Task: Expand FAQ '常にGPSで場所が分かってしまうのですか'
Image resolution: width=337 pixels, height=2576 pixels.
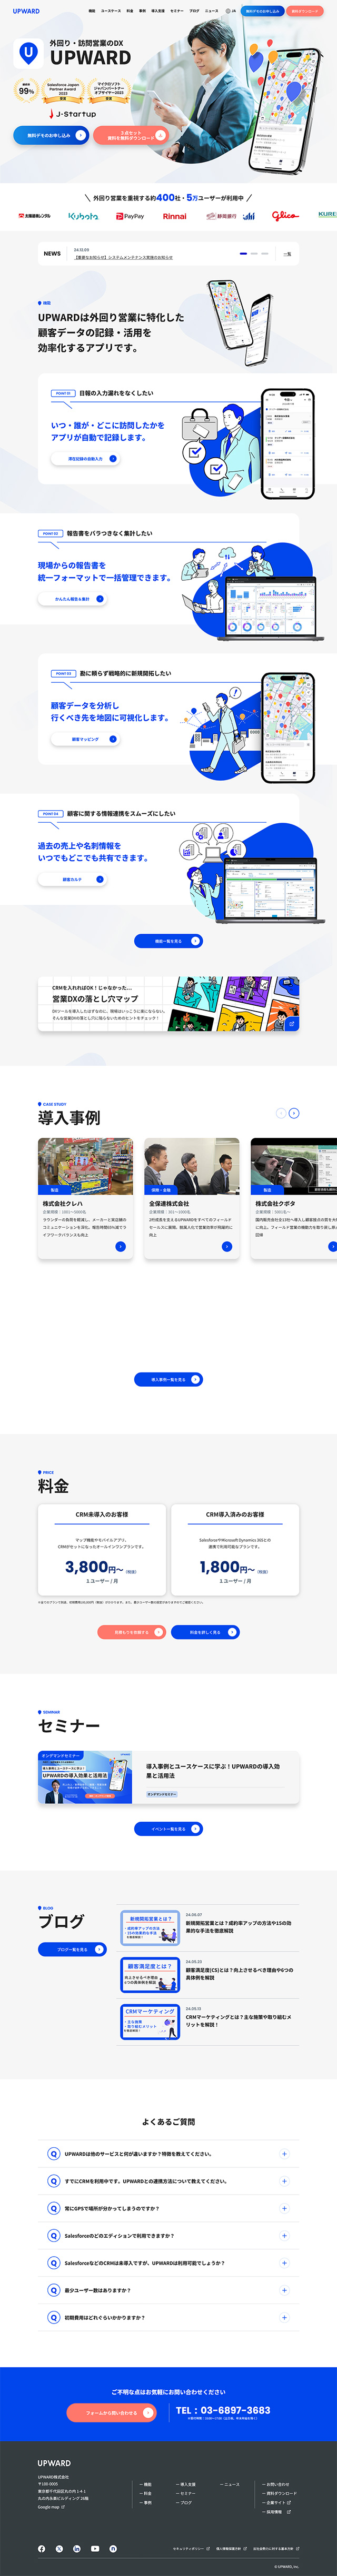Action: pyautogui.click(x=168, y=2208)
